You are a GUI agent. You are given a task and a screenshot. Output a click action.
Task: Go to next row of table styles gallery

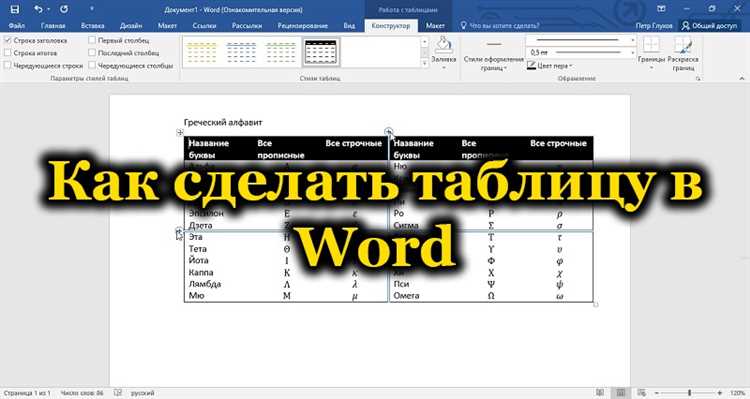tap(424, 54)
